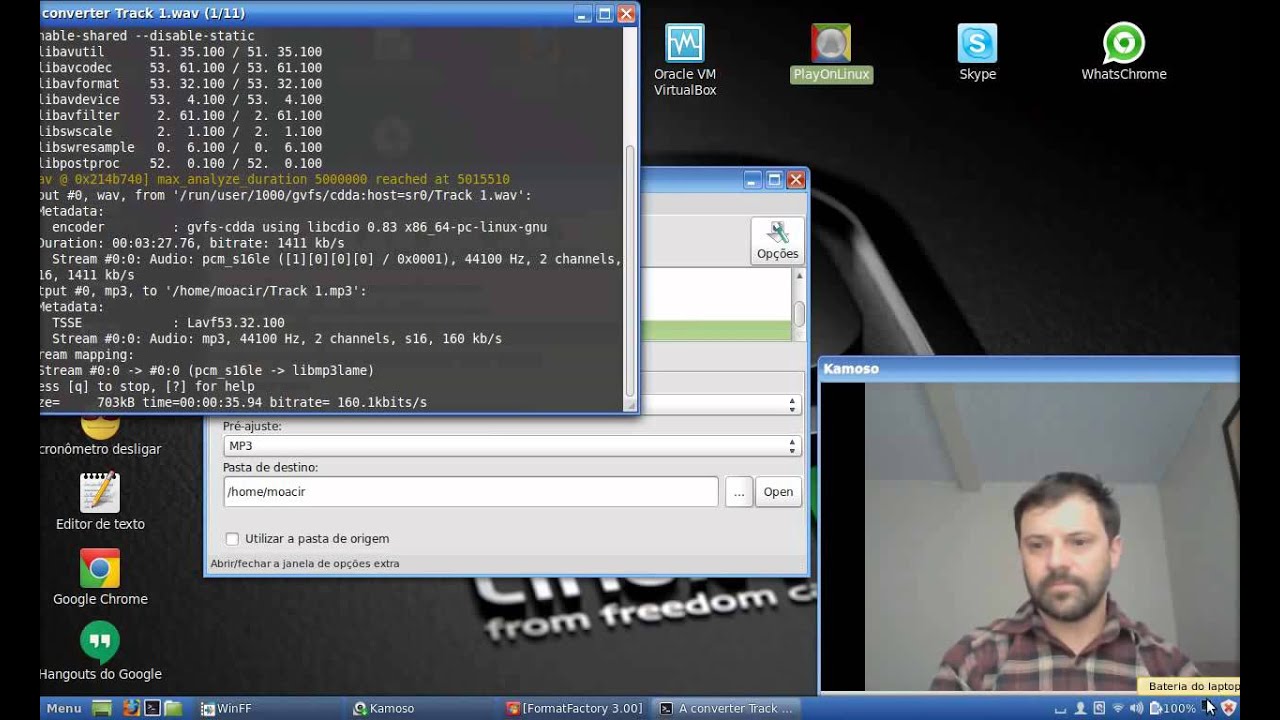Click the Open button in WinFF
The width and height of the screenshot is (1280, 720).
coord(778,492)
